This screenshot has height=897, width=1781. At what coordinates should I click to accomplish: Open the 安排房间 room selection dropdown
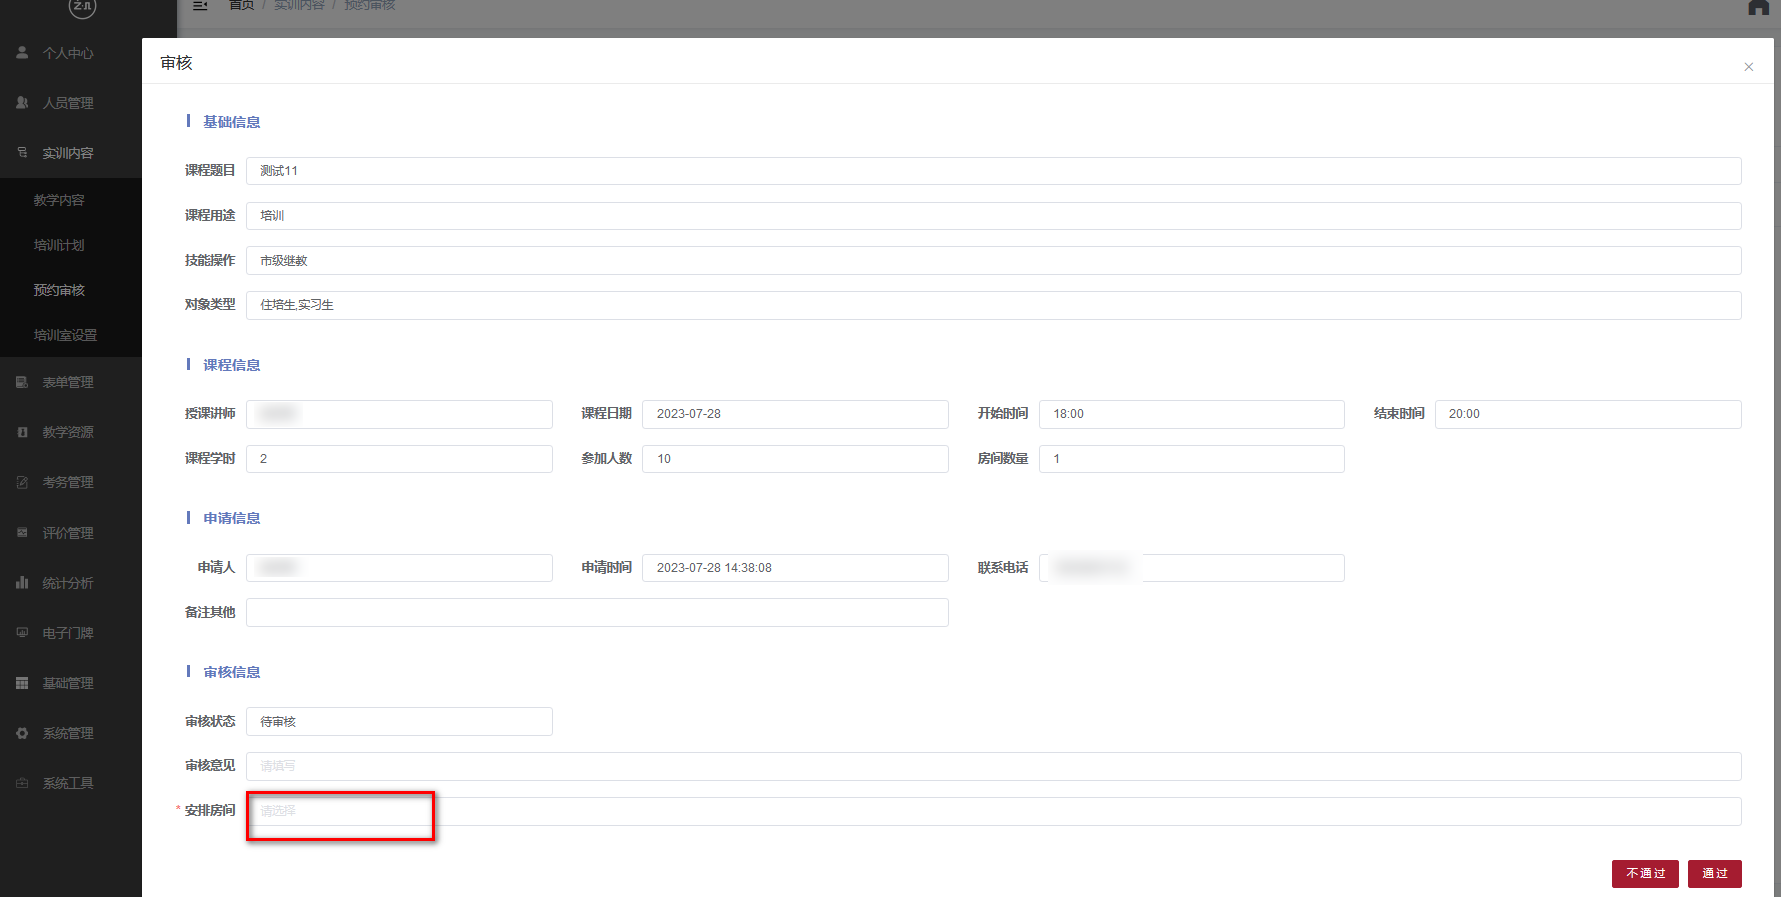994,811
